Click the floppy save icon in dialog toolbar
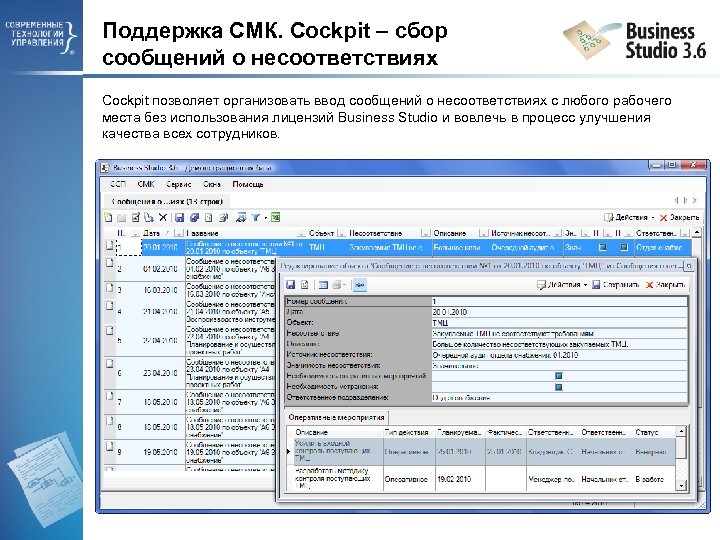 pos(291,285)
